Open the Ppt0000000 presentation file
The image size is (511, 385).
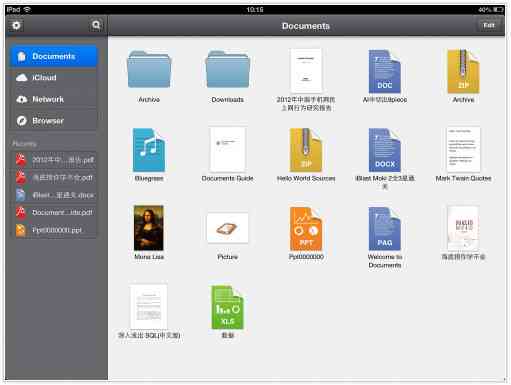[x=306, y=229]
